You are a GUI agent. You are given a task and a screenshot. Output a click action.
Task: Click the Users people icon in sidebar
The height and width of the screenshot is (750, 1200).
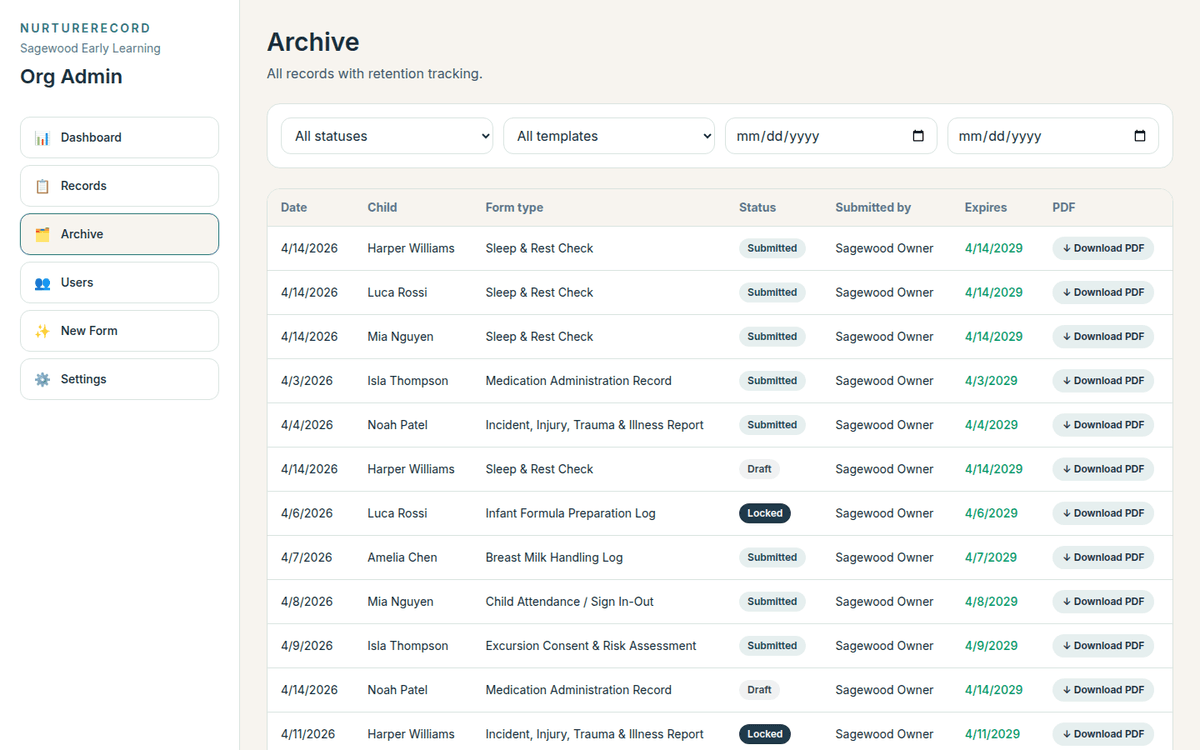pyautogui.click(x=42, y=283)
